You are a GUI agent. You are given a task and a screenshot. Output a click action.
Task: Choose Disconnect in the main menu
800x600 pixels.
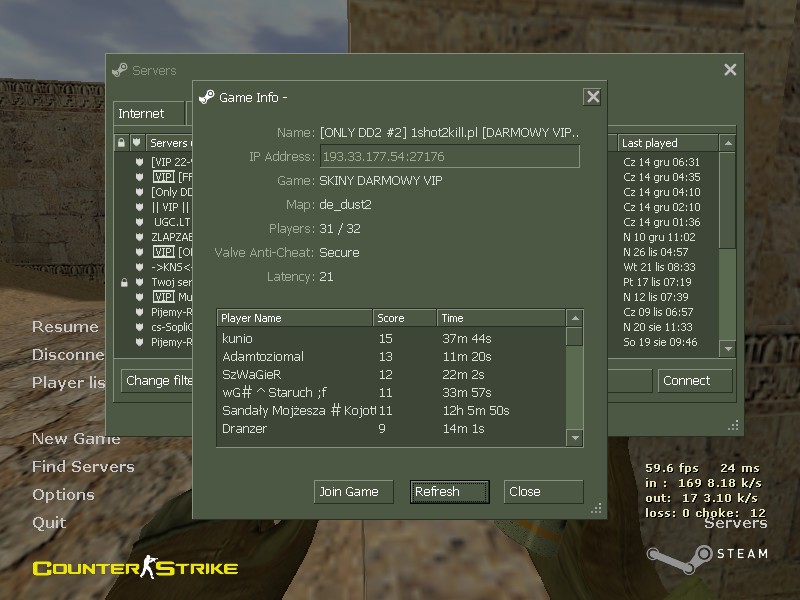(x=68, y=355)
